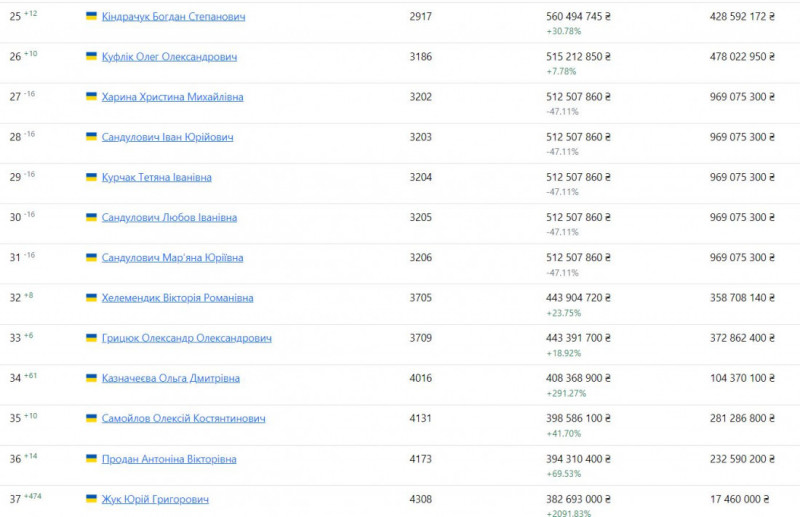Screen dimensions: 800x517
Task: Click flag icon next to Жук Юрій Григорович
Action: pyautogui.click(x=91, y=499)
